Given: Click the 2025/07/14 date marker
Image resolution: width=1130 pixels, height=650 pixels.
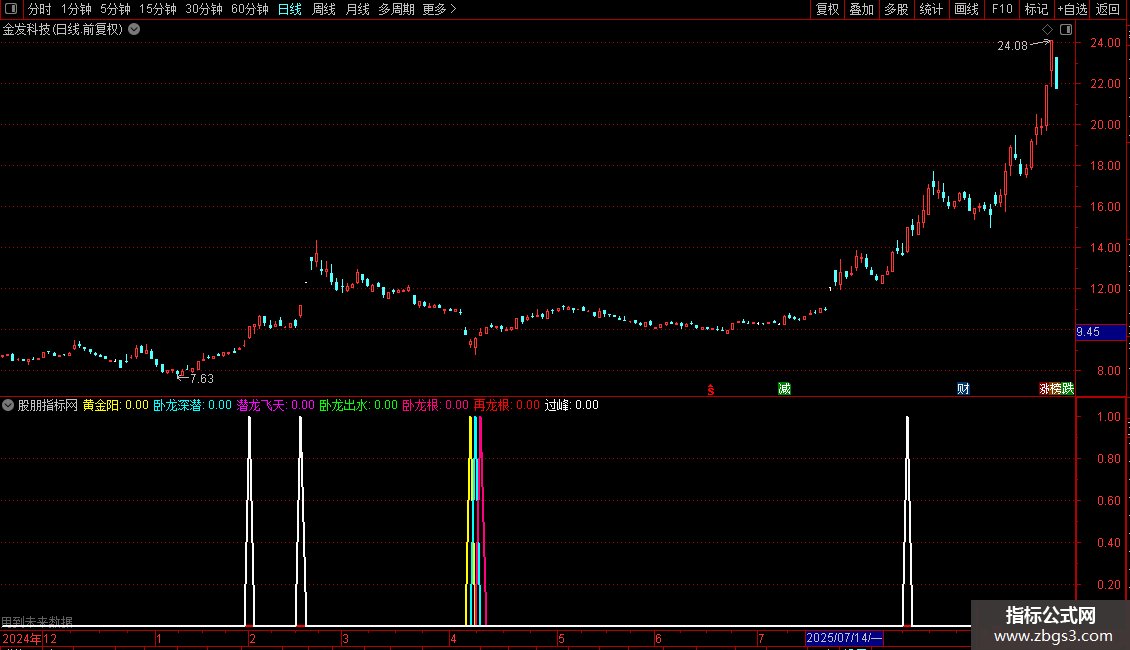Looking at the screenshot, I should [x=844, y=638].
